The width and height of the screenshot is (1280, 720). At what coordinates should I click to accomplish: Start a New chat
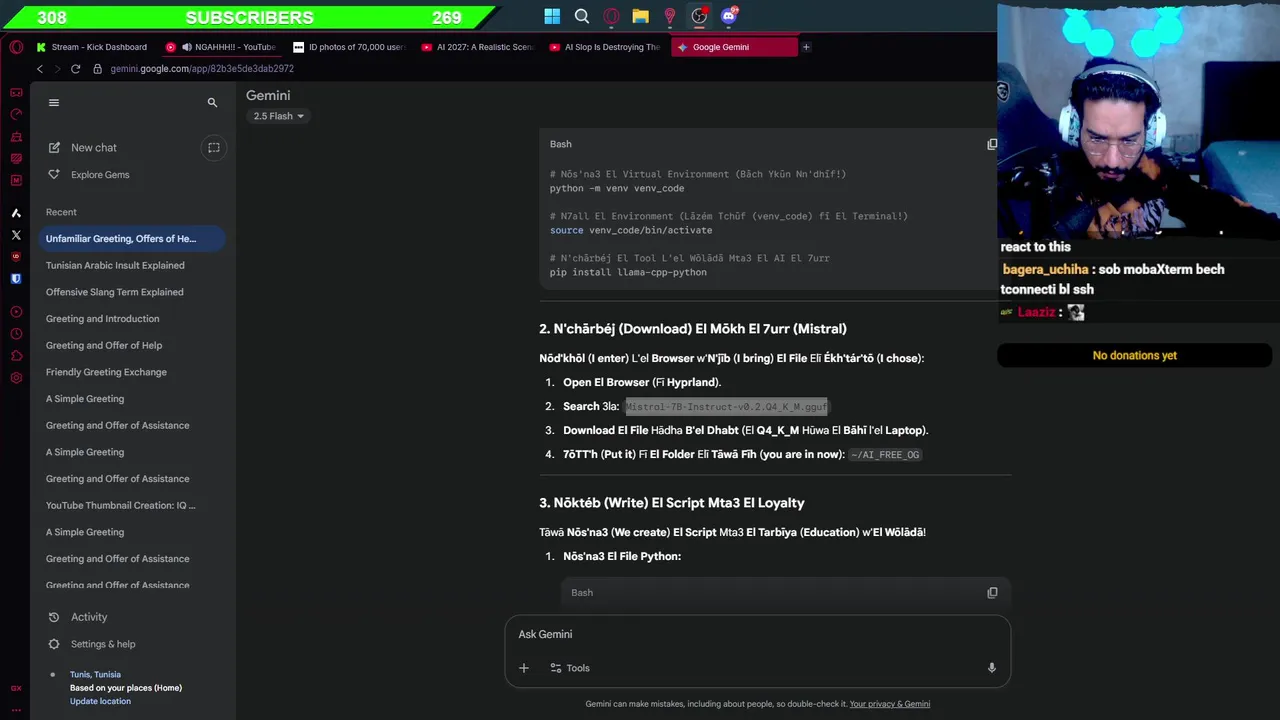tap(94, 148)
